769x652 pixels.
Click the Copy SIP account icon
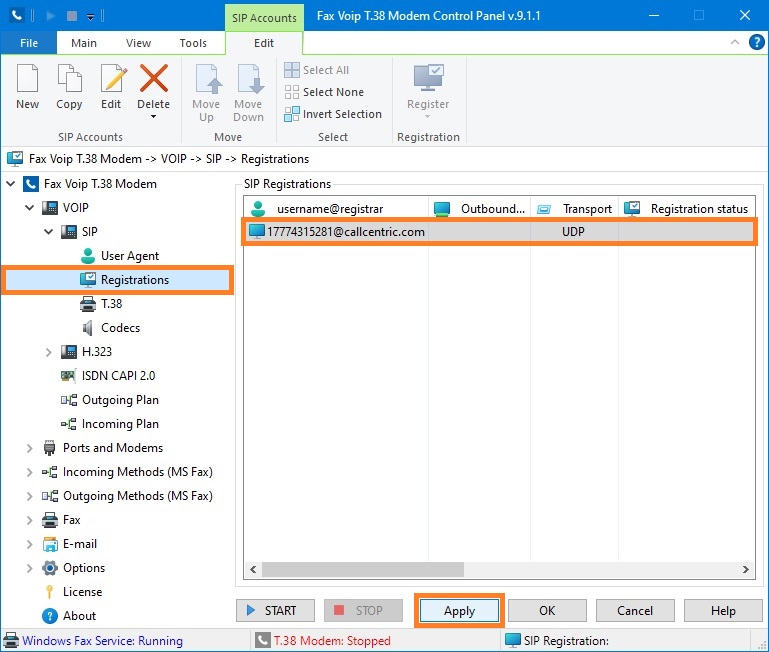pyautogui.click(x=69, y=78)
